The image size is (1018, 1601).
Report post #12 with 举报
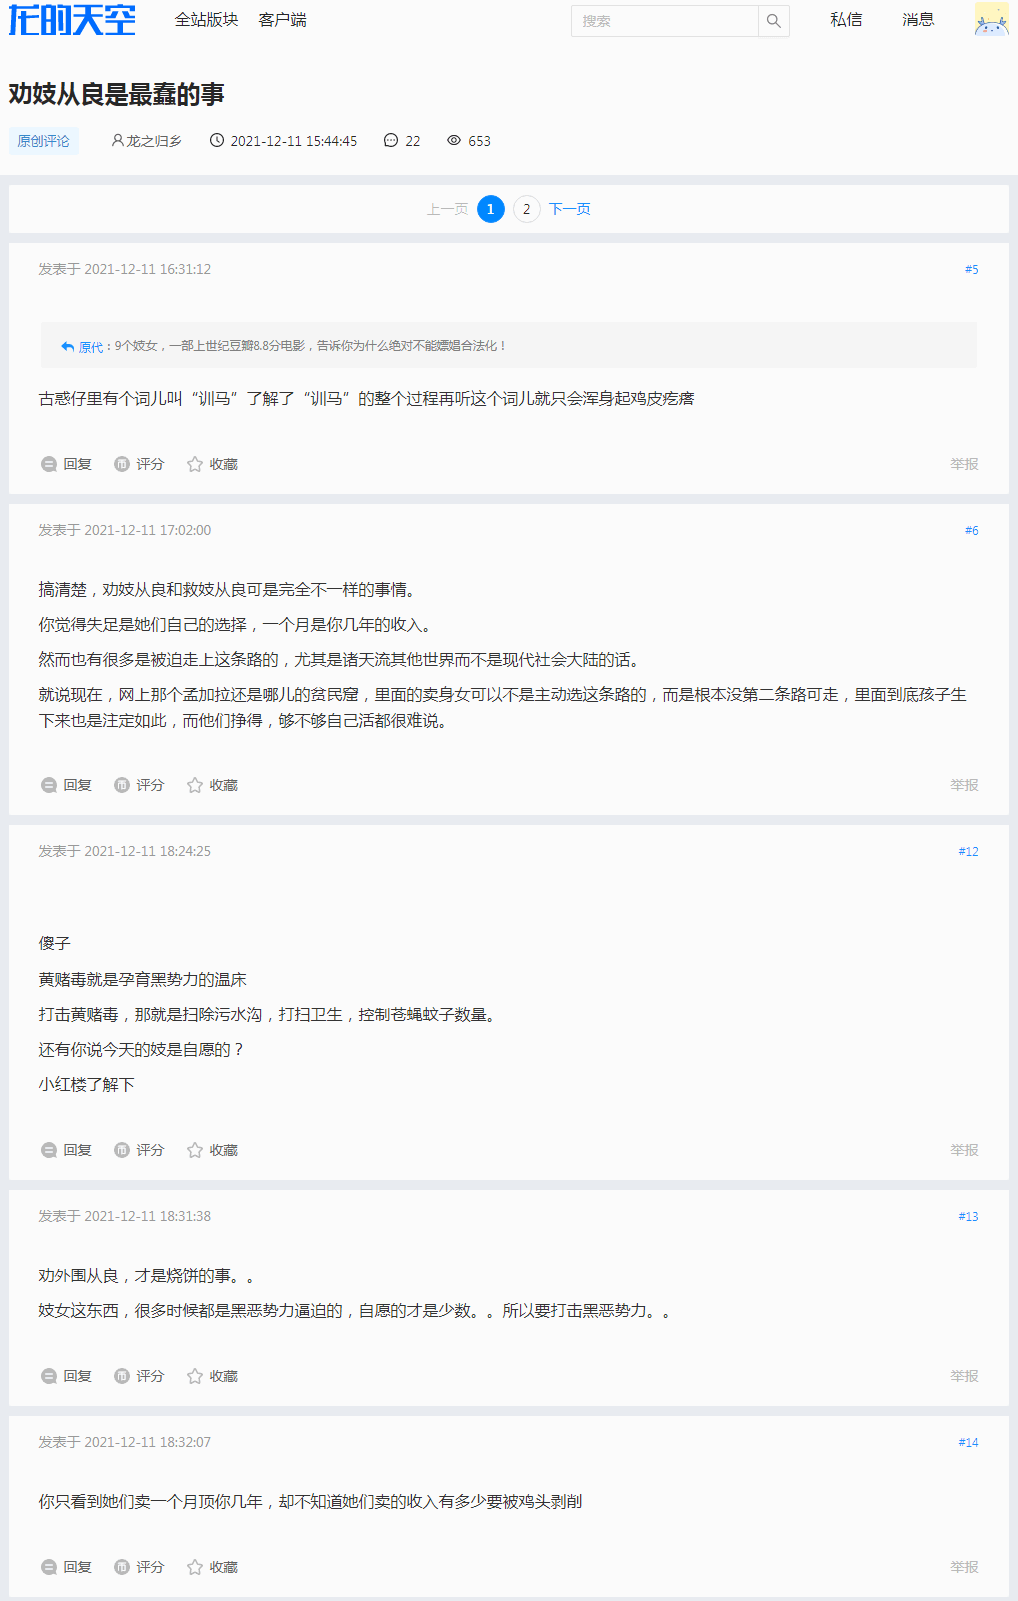click(x=965, y=1150)
